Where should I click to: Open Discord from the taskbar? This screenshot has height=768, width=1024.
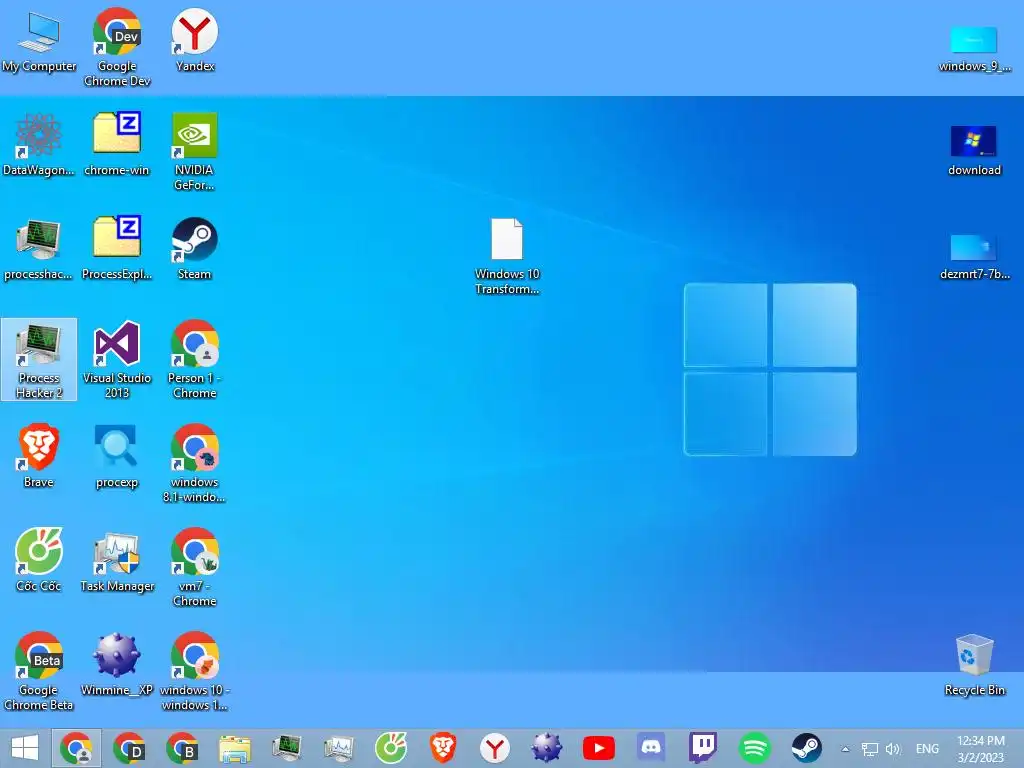tap(651, 748)
